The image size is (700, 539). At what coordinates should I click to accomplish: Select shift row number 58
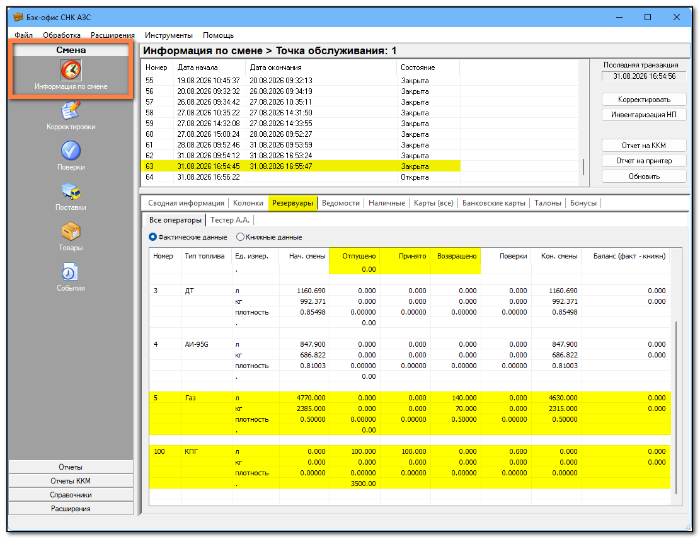pos(300,113)
